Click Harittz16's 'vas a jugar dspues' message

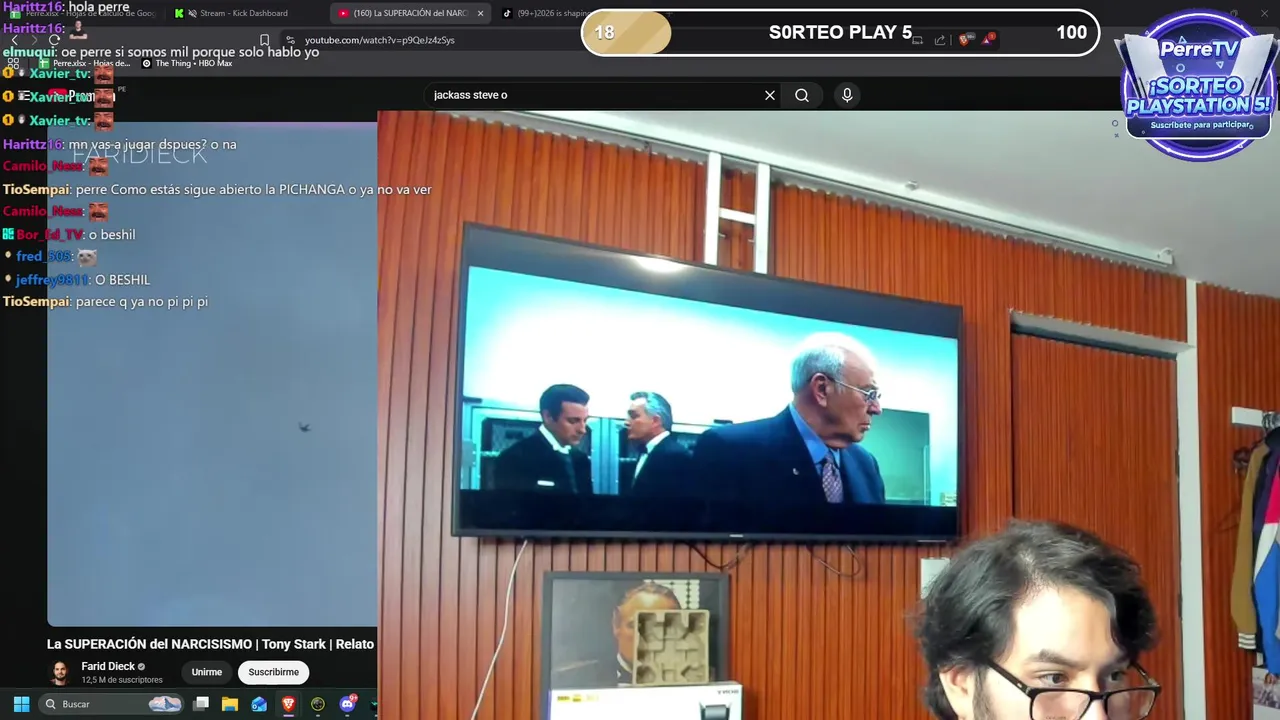(x=120, y=144)
